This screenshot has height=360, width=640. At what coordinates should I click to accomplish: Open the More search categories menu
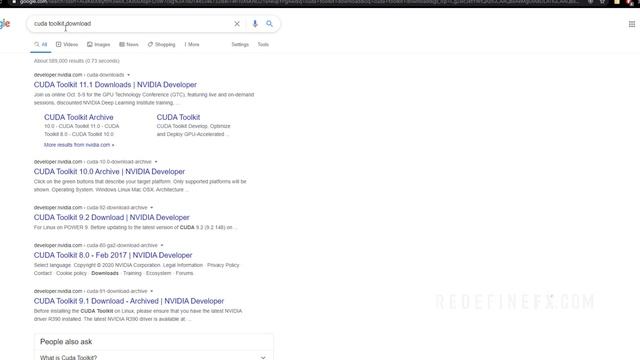click(192, 44)
